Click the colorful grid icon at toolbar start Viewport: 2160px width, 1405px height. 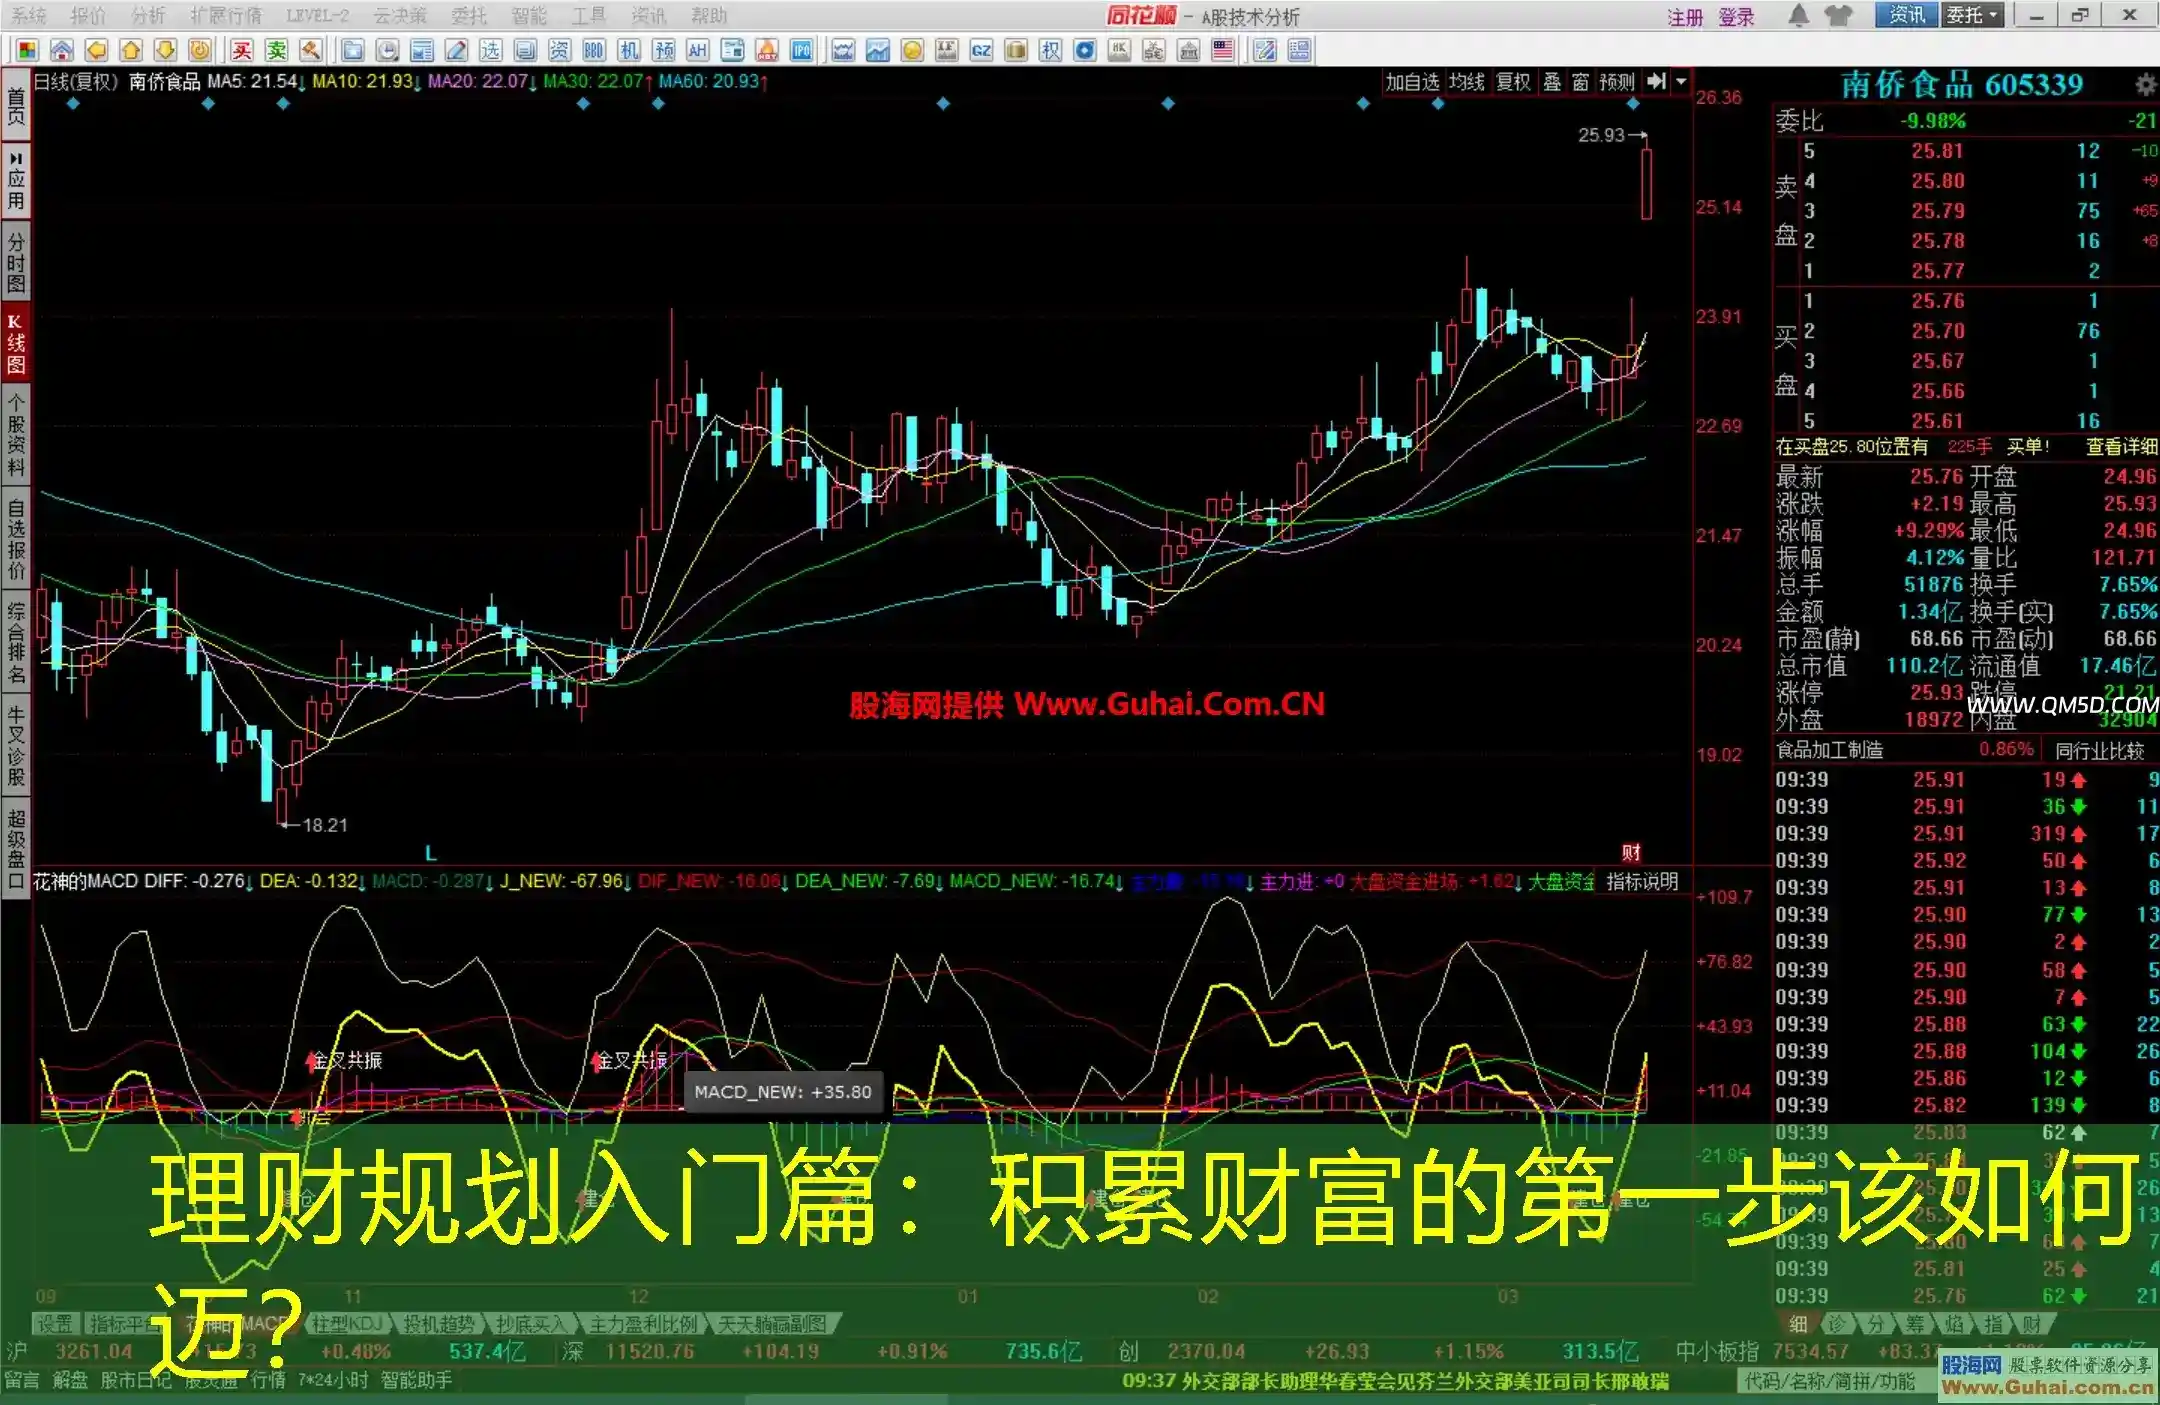(x=27, y=50)
